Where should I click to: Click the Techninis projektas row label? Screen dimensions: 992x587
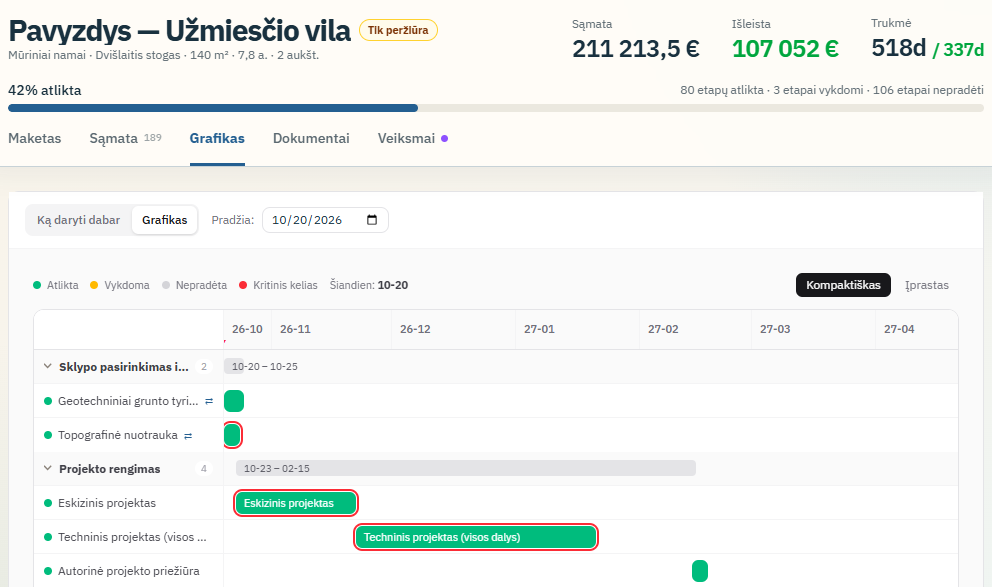coord(132,537)
